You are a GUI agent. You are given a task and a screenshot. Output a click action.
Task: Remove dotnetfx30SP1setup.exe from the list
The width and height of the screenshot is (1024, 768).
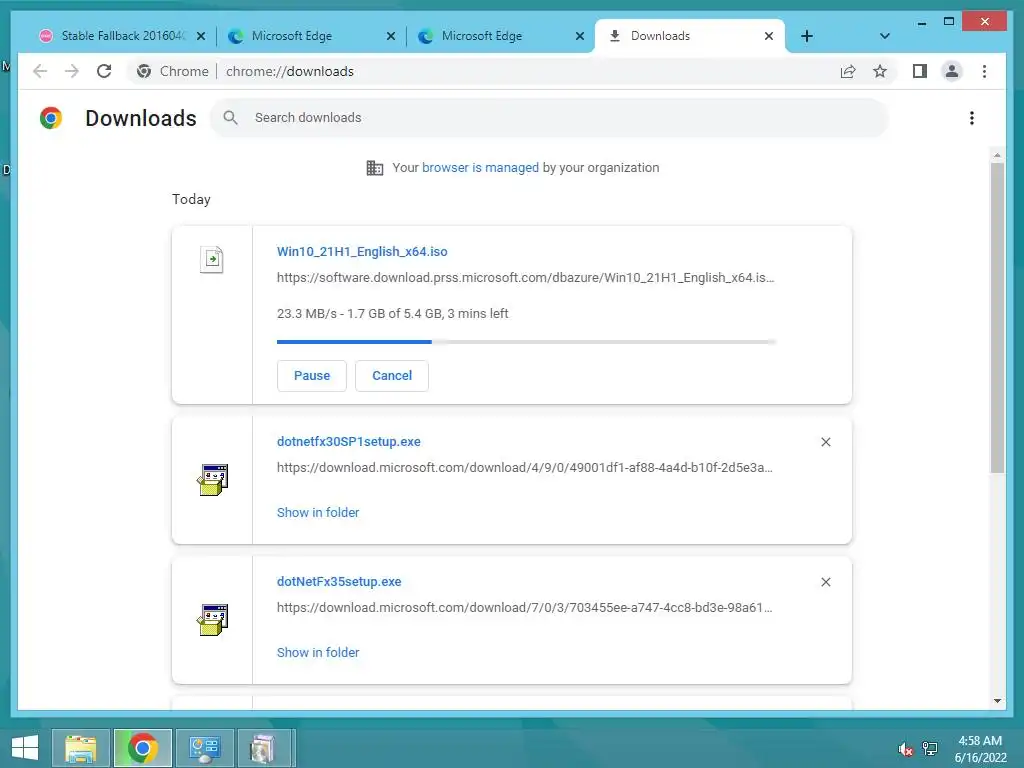(825, 442)
